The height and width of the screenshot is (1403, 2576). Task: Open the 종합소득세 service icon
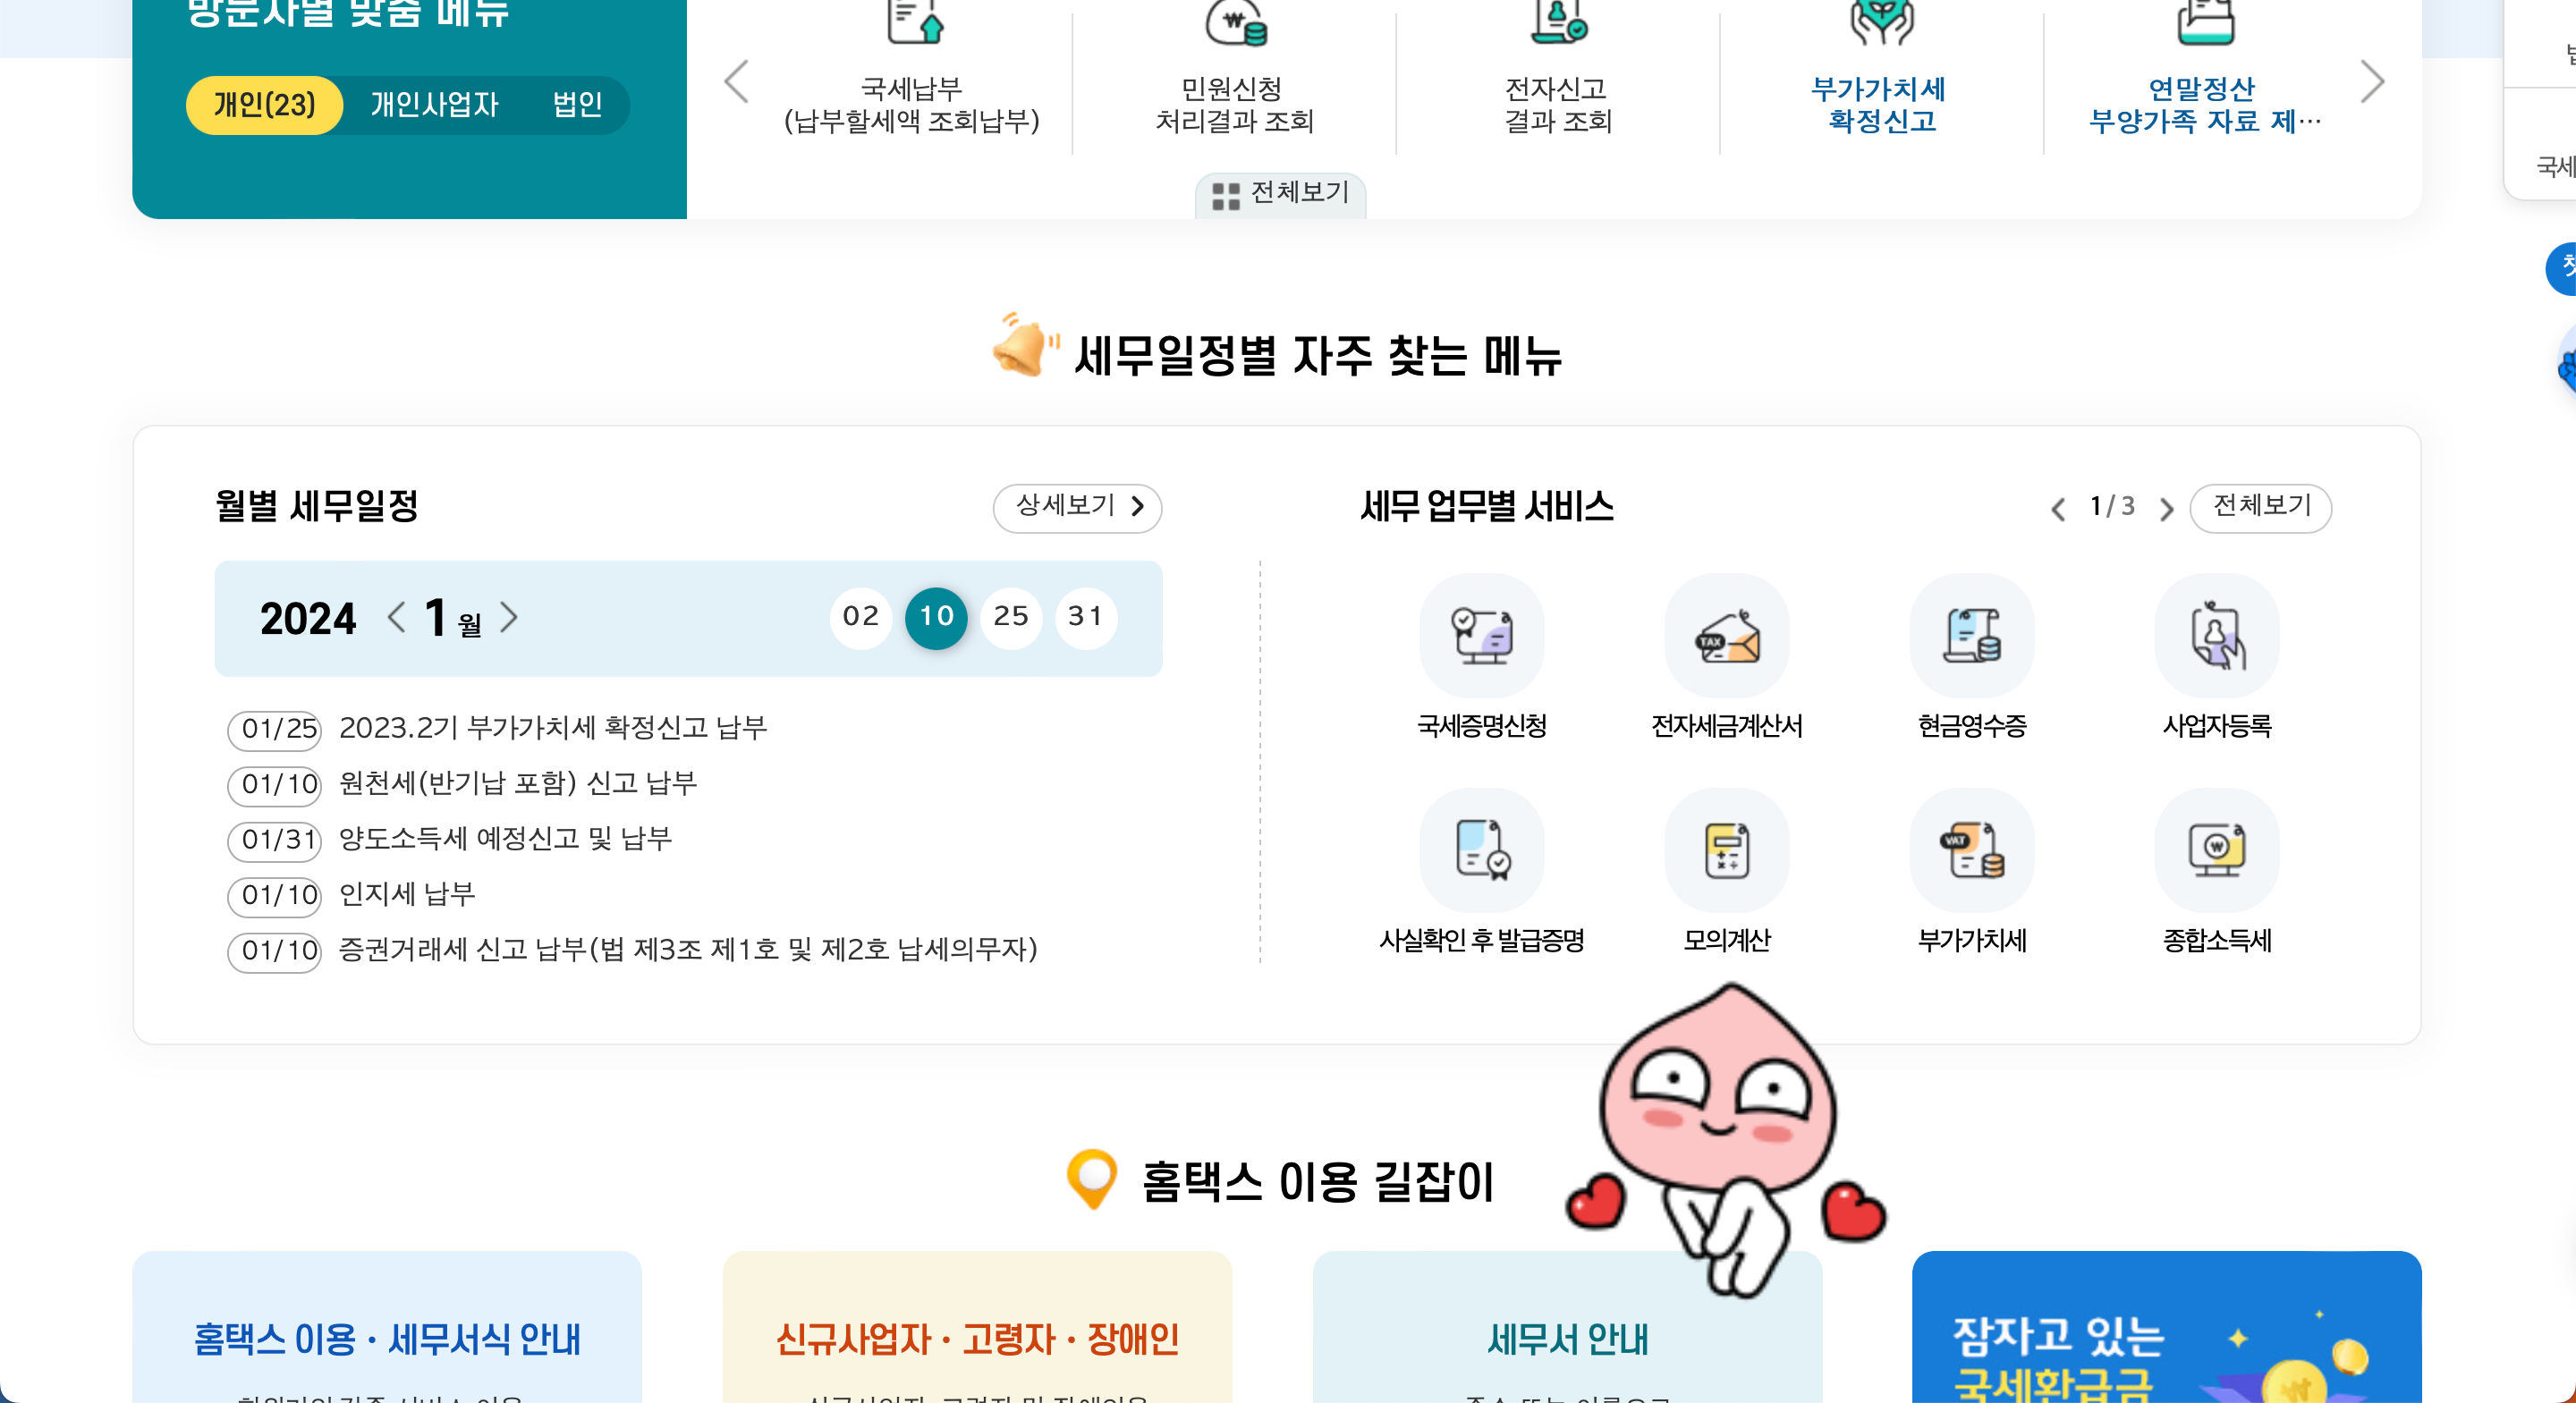pos(2216,851)
